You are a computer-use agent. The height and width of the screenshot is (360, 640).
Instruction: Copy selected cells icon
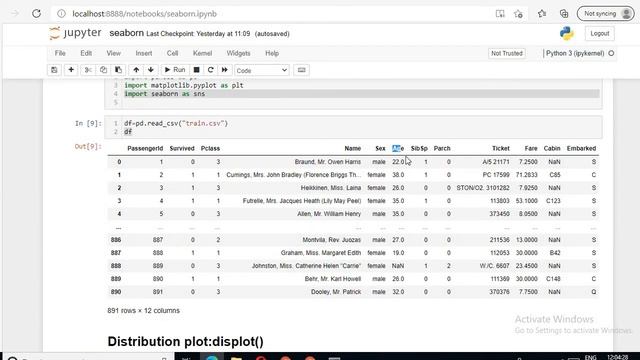tap(103, 70)
